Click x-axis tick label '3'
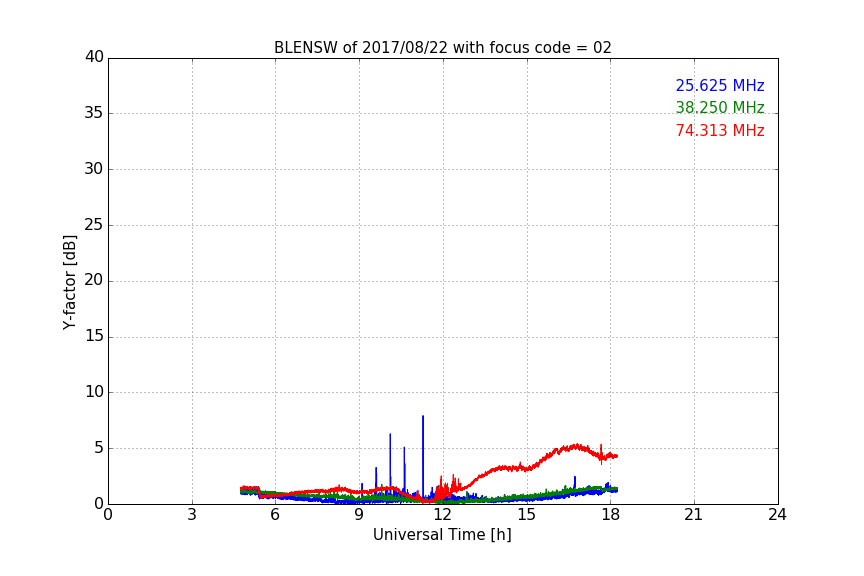The image size is (864, 576). pyautogui.click(x=192, y=515)
